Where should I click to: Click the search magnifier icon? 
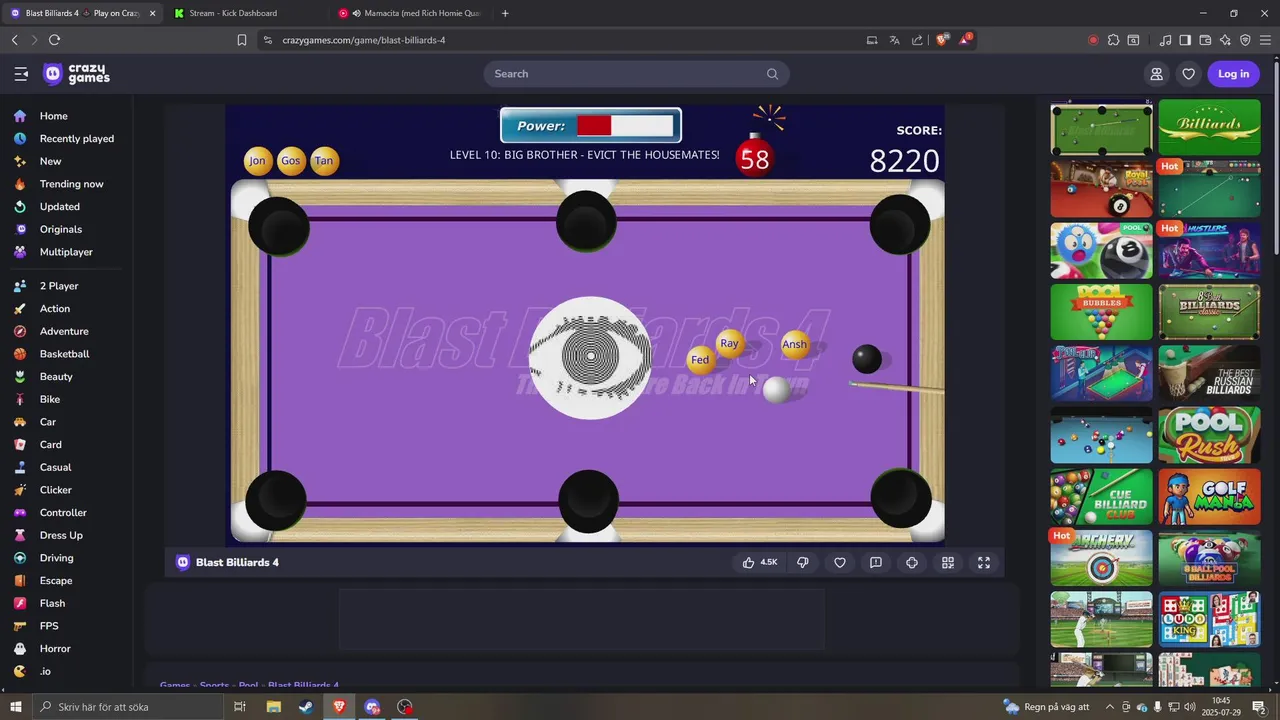tap(772, 74)
